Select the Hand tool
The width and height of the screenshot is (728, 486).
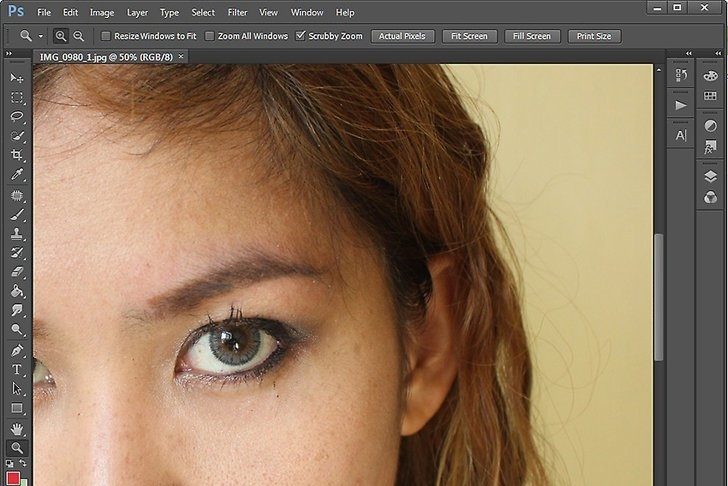(16, 428)
